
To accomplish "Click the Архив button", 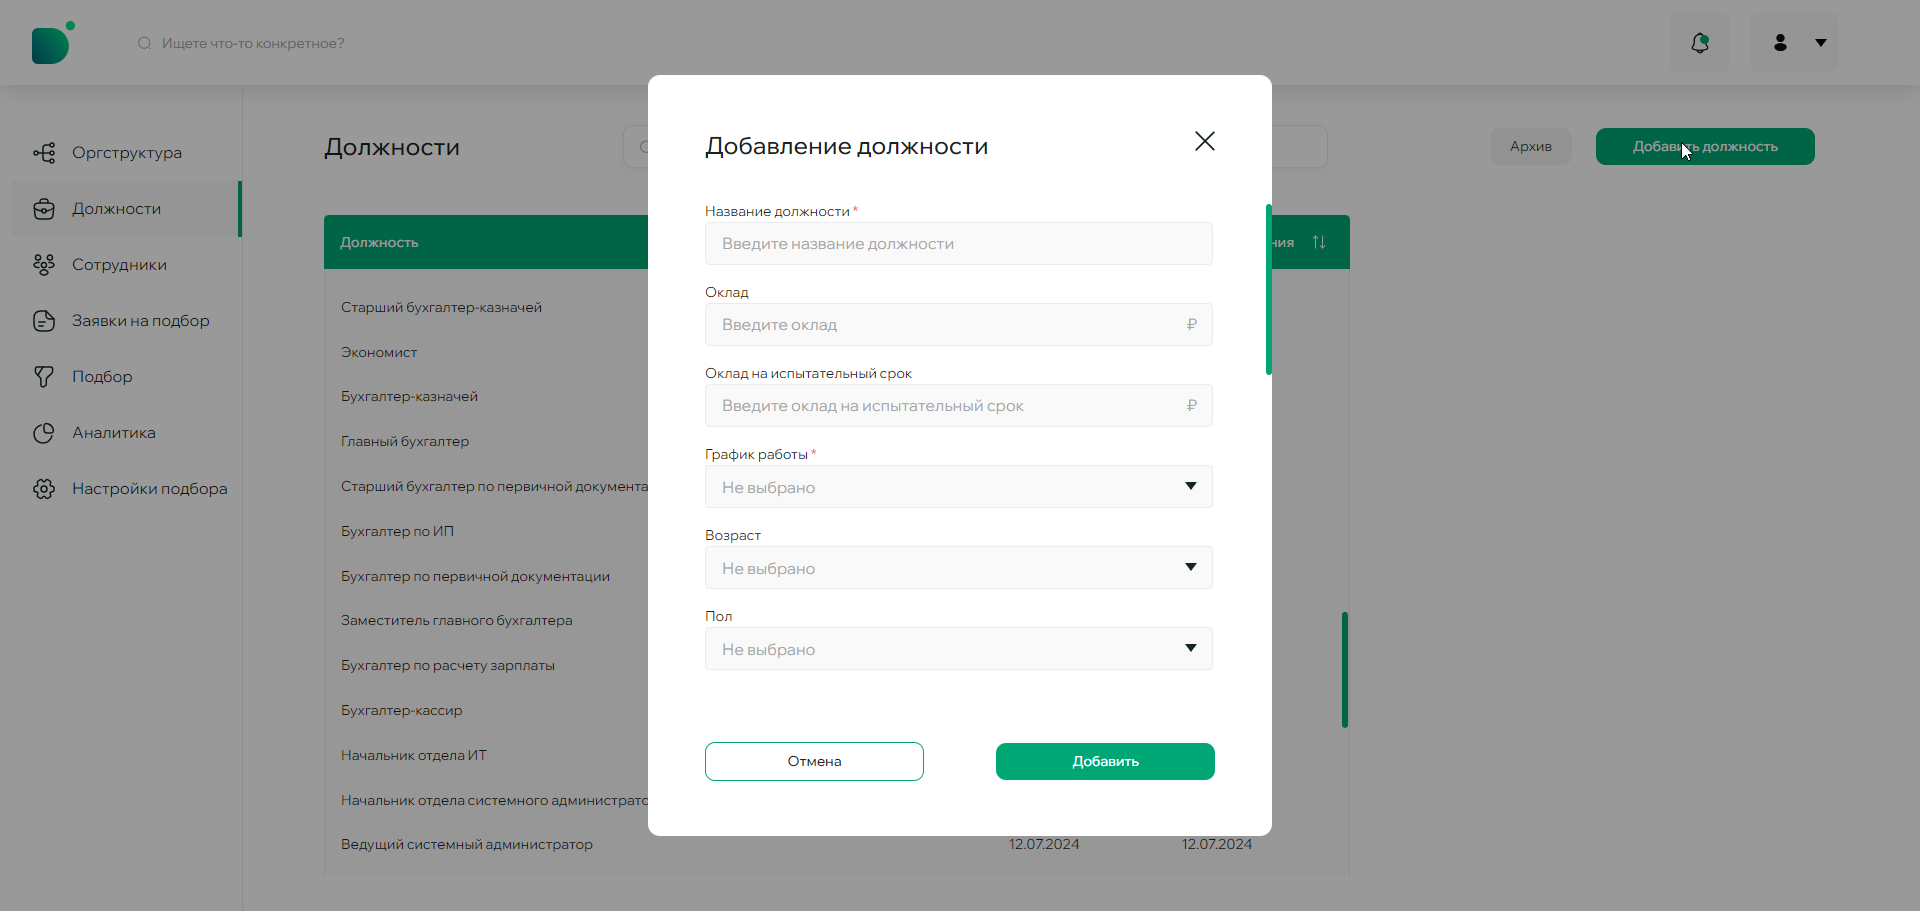I will click(x=1531, y=147).
